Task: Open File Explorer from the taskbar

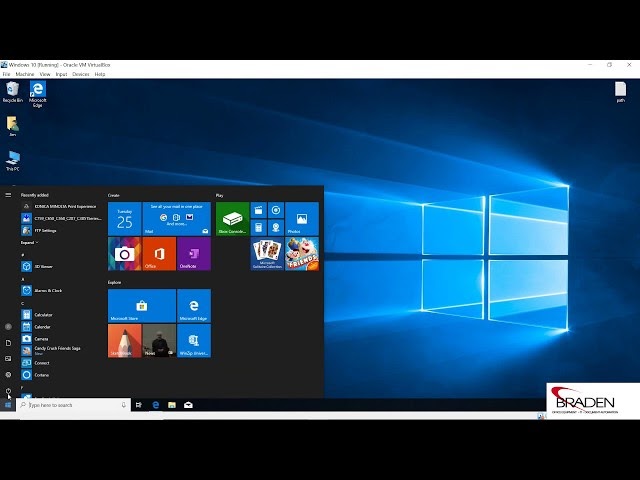Action: [172, 405]
